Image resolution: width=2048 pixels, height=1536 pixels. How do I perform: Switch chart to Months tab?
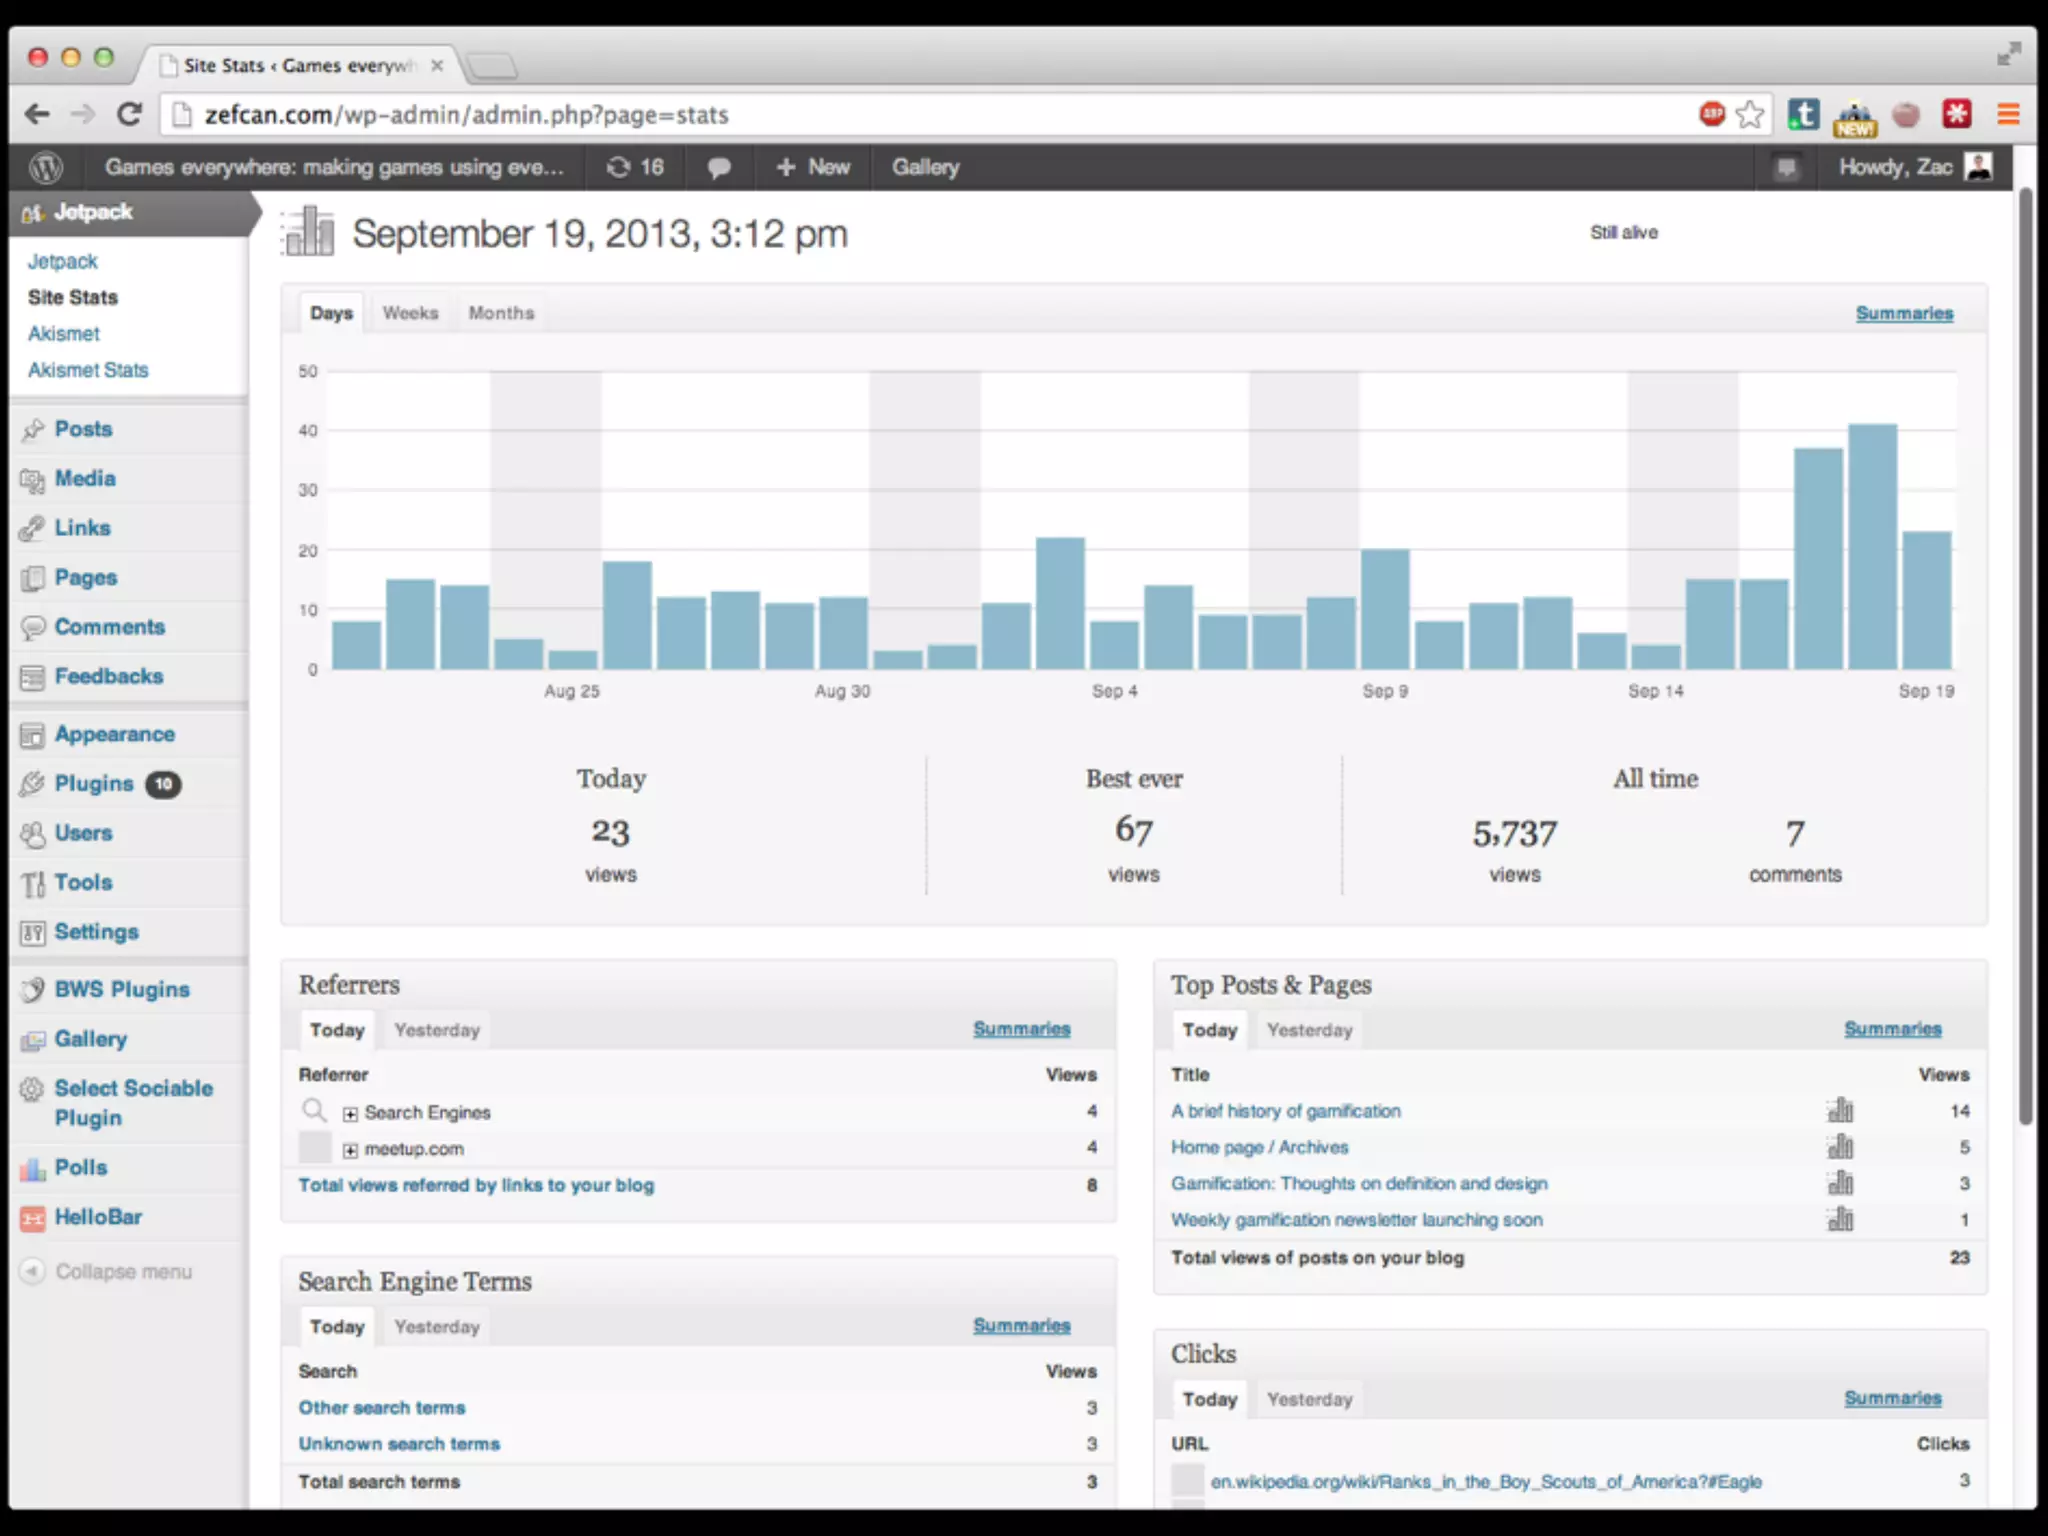501,313
